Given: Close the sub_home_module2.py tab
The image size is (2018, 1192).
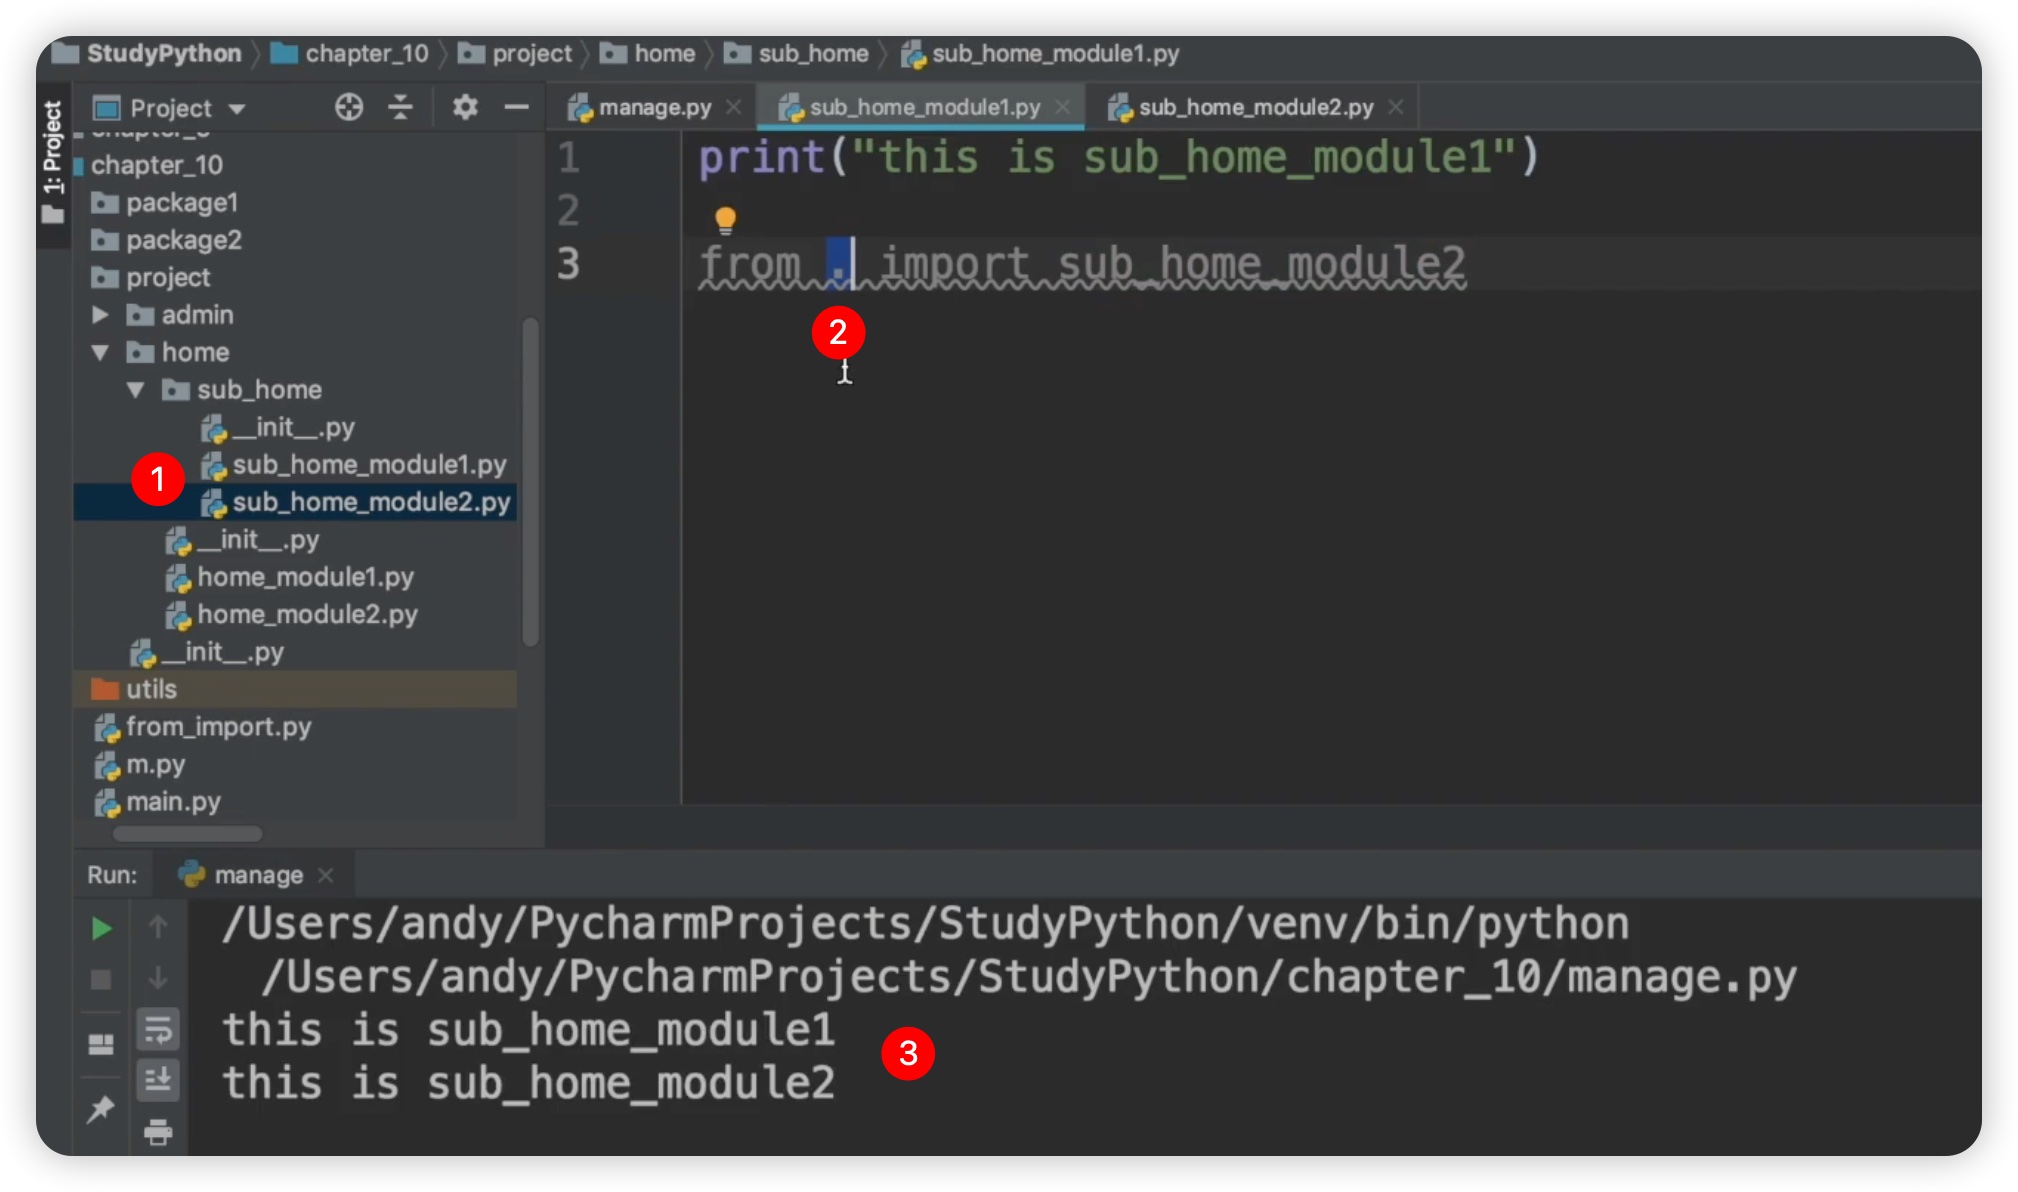Looking at the screenshot, I should [1396, 107].
